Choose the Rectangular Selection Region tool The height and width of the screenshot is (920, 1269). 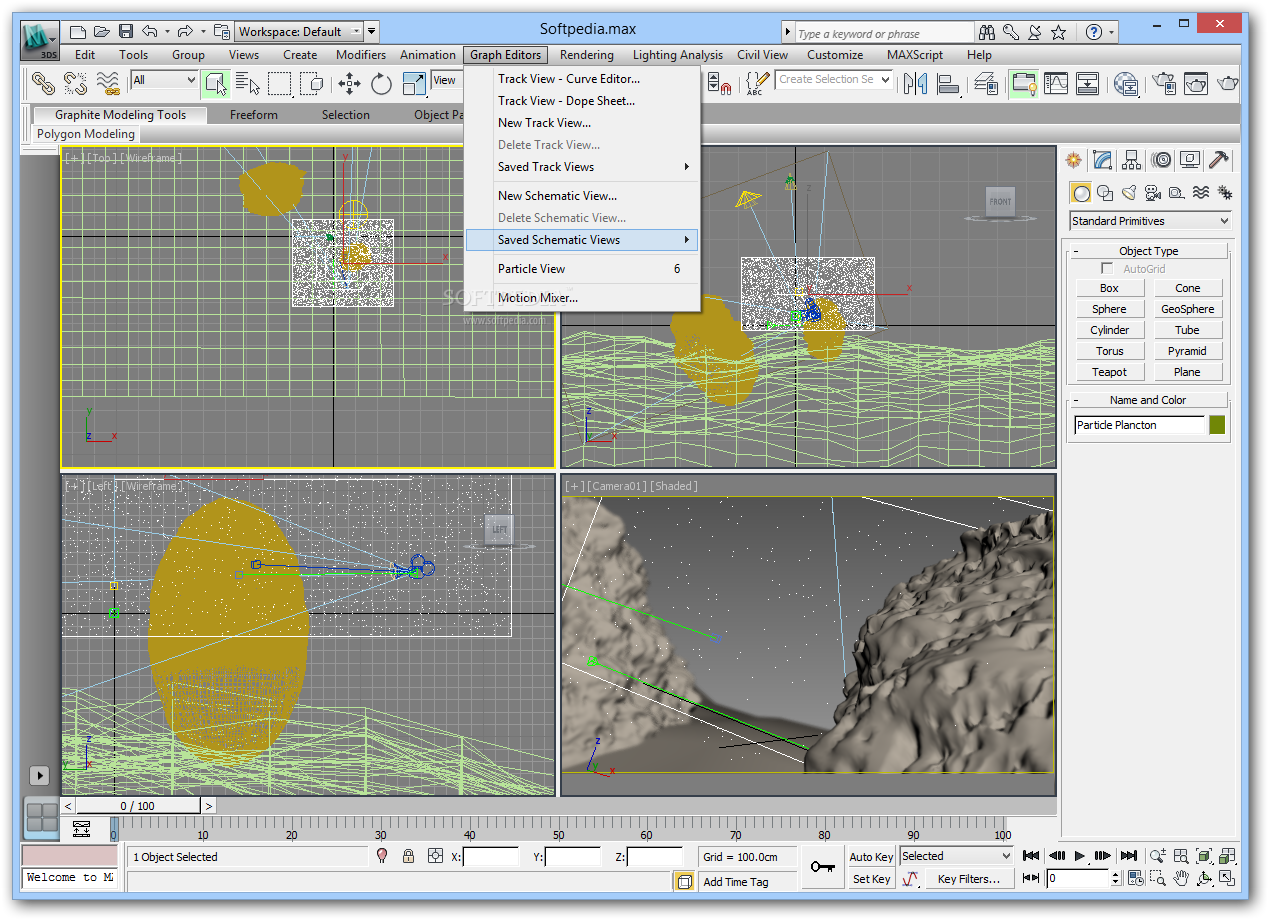coord(280,83)
